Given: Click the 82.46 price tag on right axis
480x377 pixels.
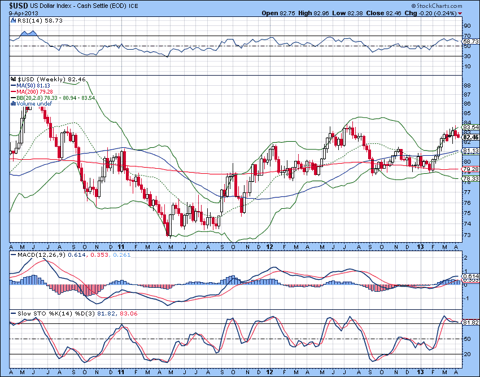Looking at the screenshot, I should coord(471,137).
